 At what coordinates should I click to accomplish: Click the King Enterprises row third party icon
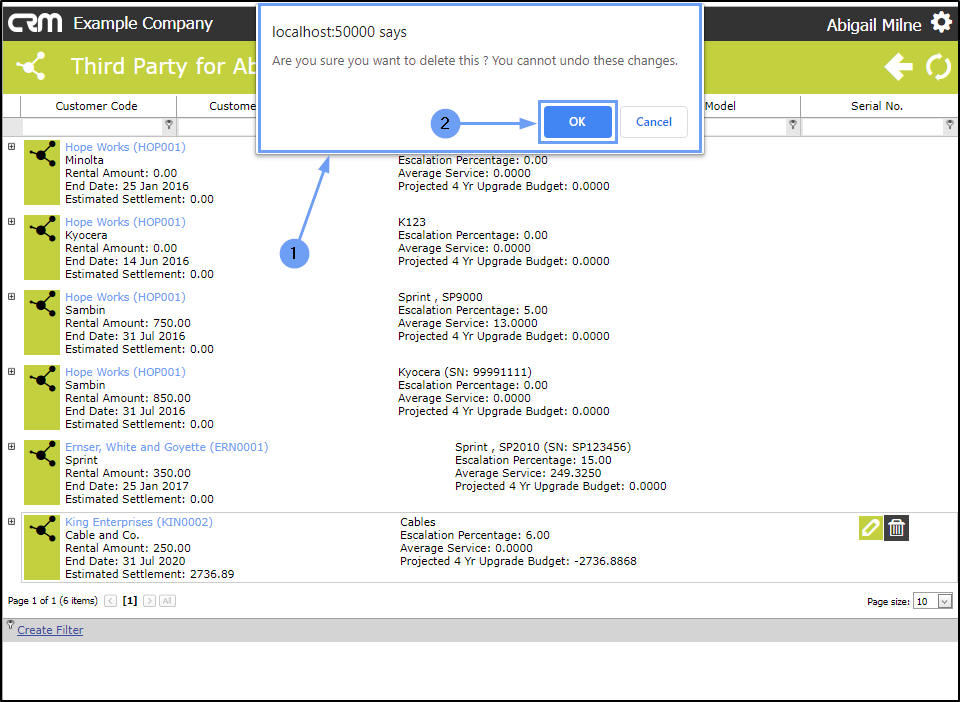click(x=42, y=547)
